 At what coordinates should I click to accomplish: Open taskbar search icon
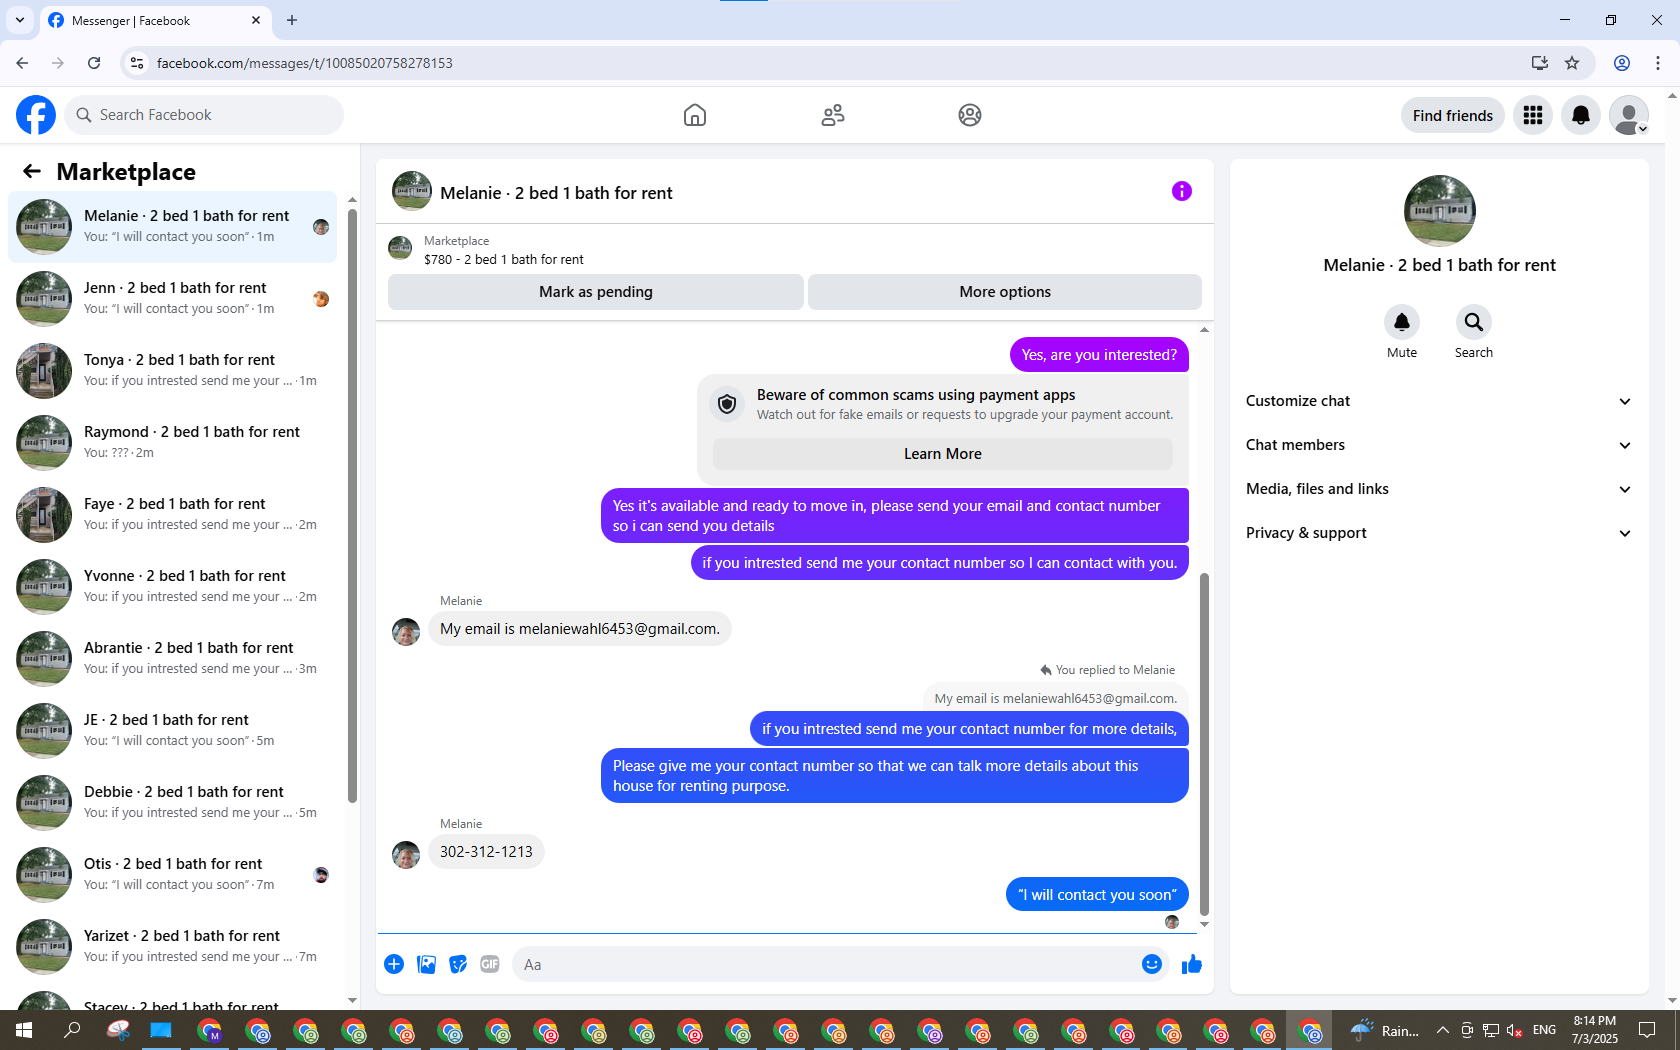pos(72,1030)
